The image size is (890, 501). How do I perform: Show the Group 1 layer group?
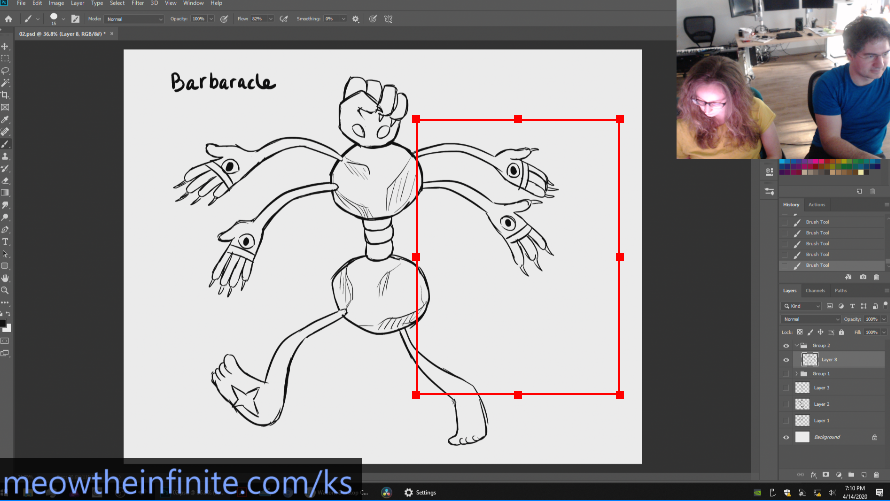pyautogui.click(x=786, y=374)
